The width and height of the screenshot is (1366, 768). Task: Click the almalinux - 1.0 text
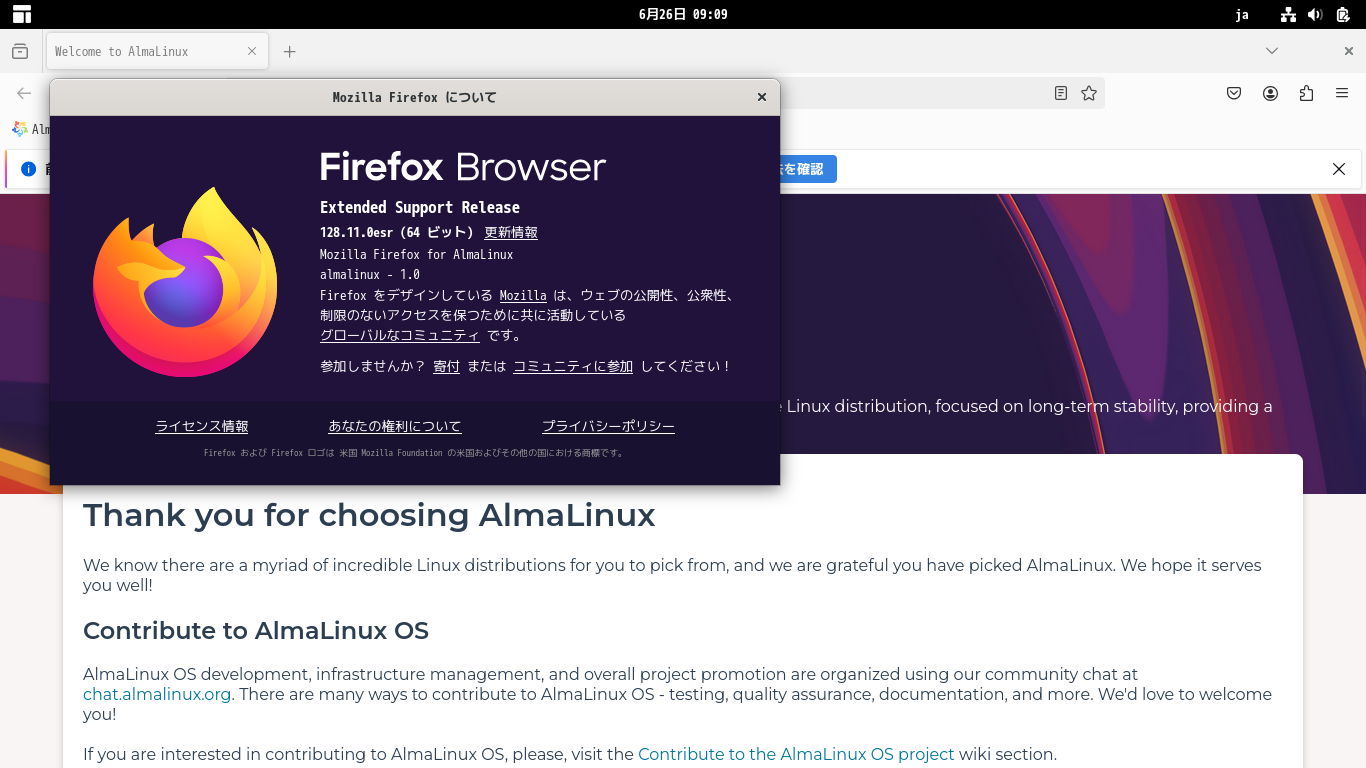coord(370,274)
